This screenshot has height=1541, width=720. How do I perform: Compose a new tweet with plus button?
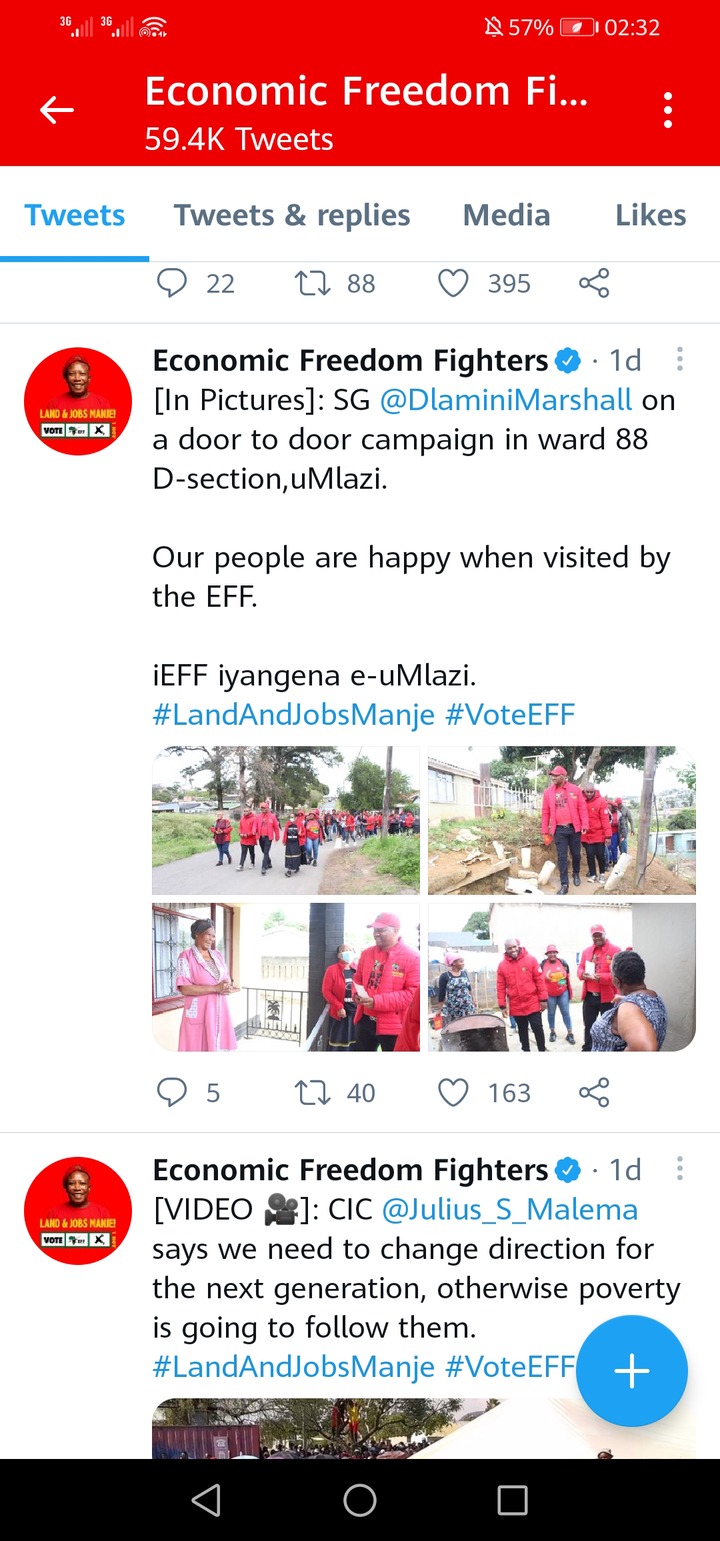(x=632, y=1371)
